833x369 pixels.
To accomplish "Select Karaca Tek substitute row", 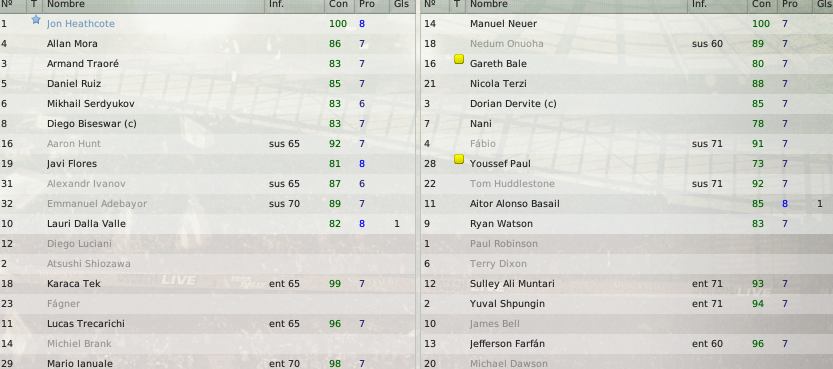I will point(207,284).
